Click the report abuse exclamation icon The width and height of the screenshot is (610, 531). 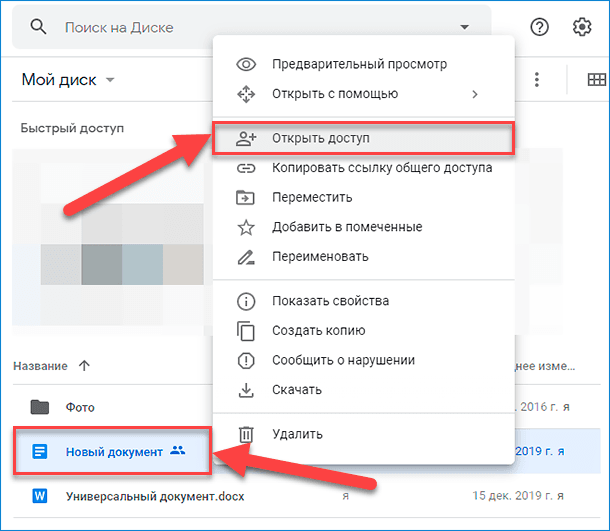[x=246, y=361]
